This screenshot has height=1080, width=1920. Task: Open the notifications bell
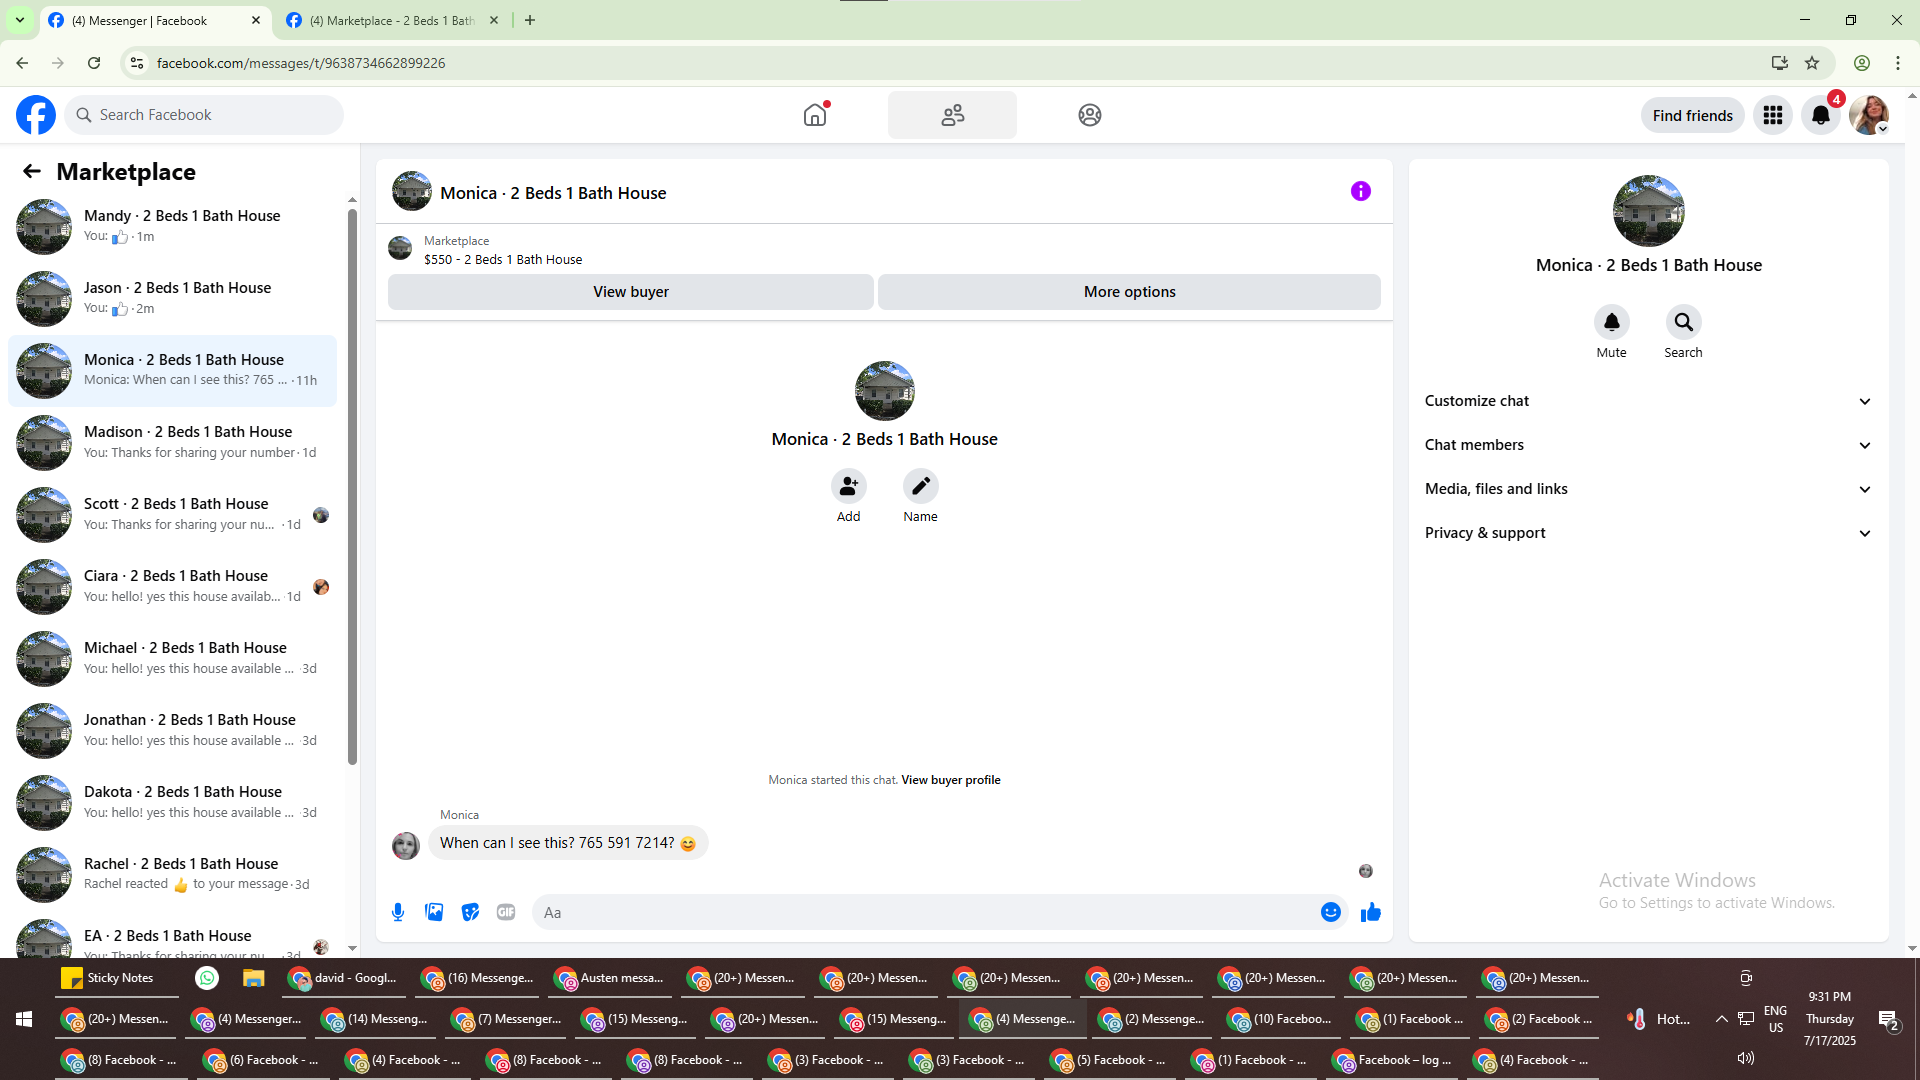1821,115
